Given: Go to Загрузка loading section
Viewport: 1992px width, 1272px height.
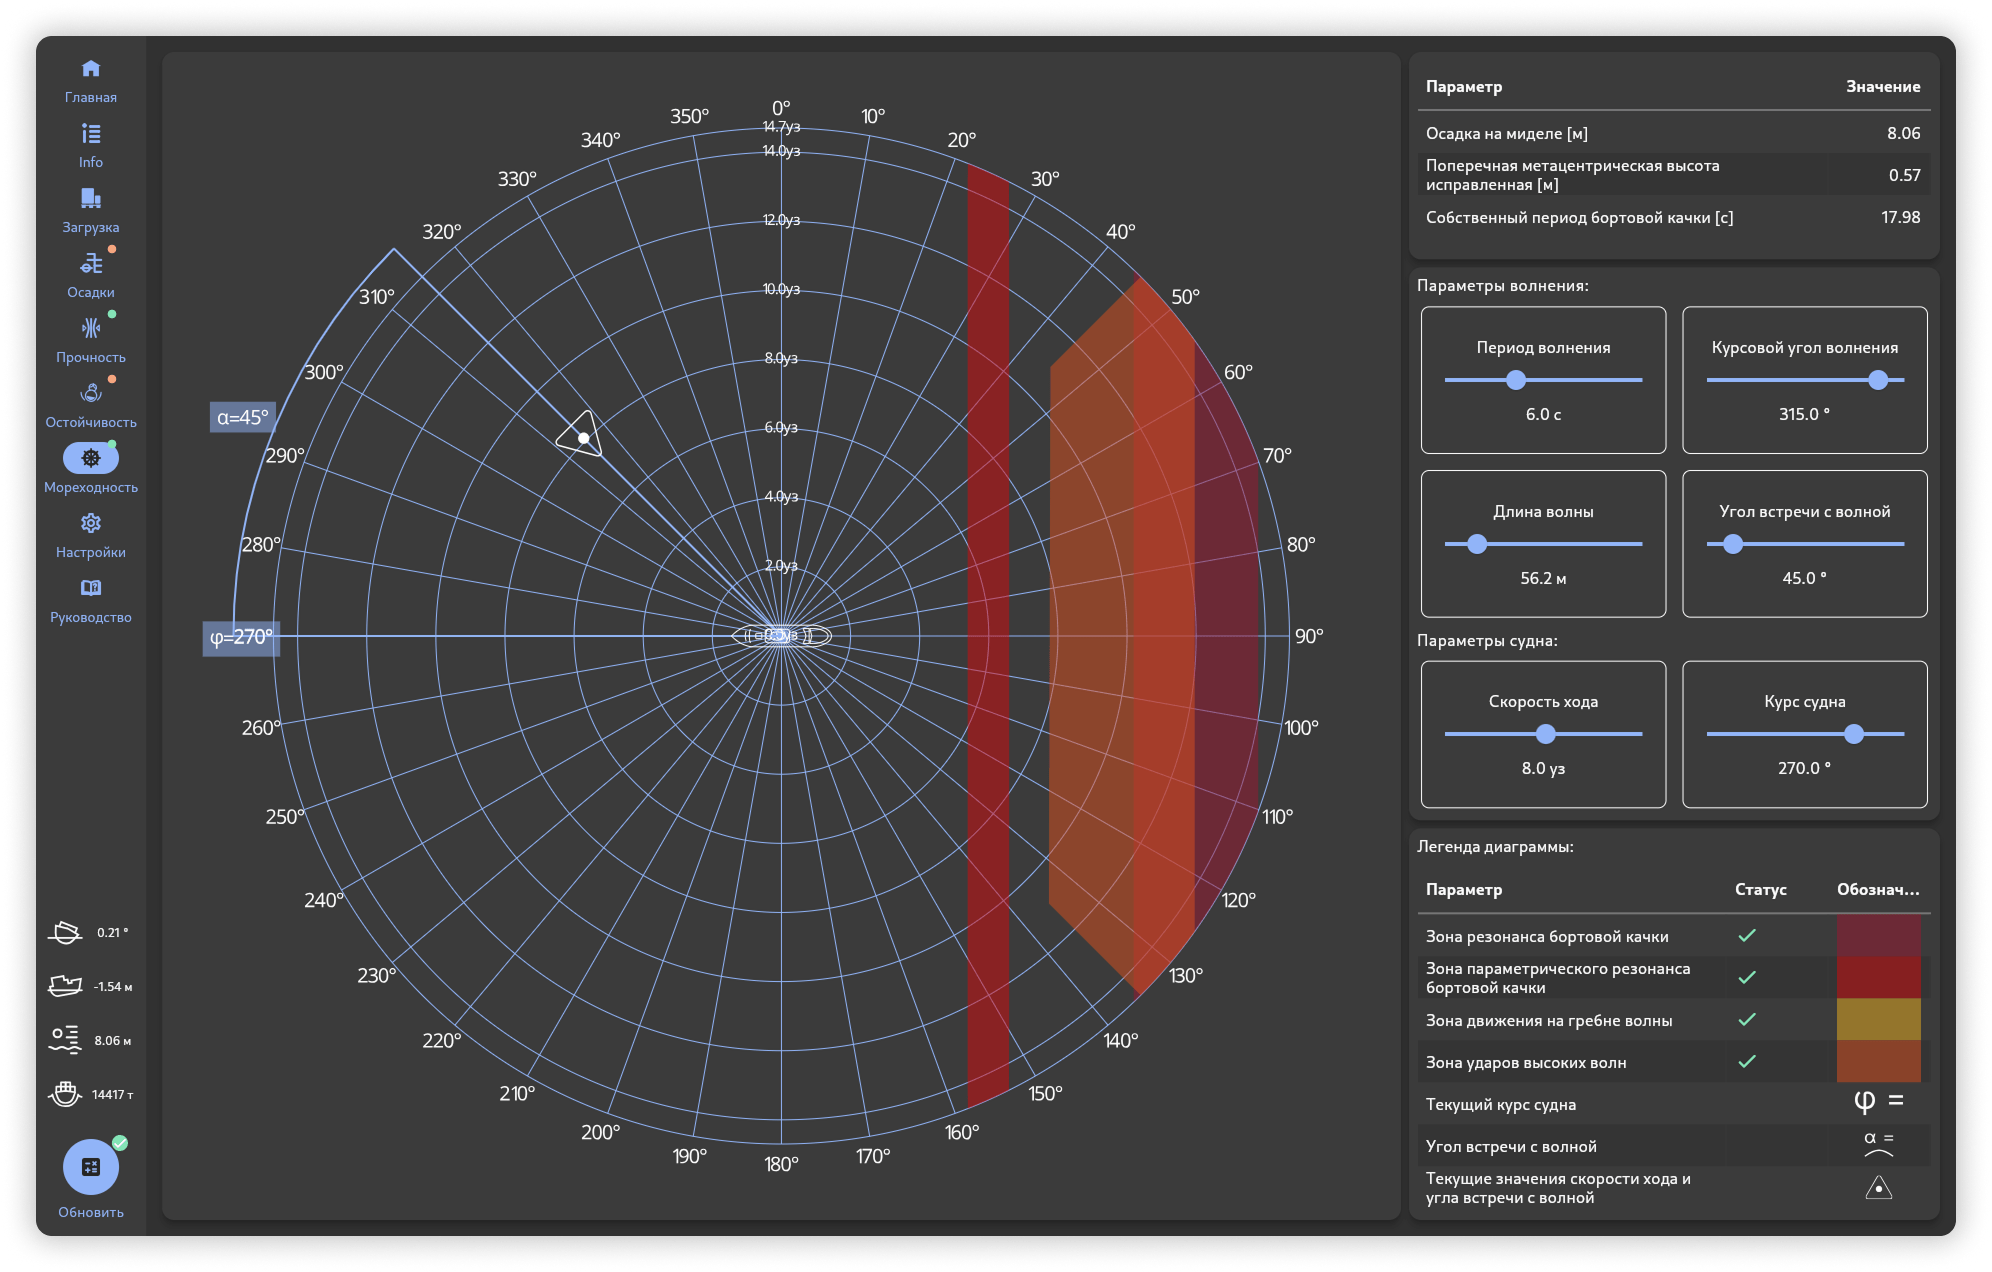Looking at the screenshot, I should (91, 199).
